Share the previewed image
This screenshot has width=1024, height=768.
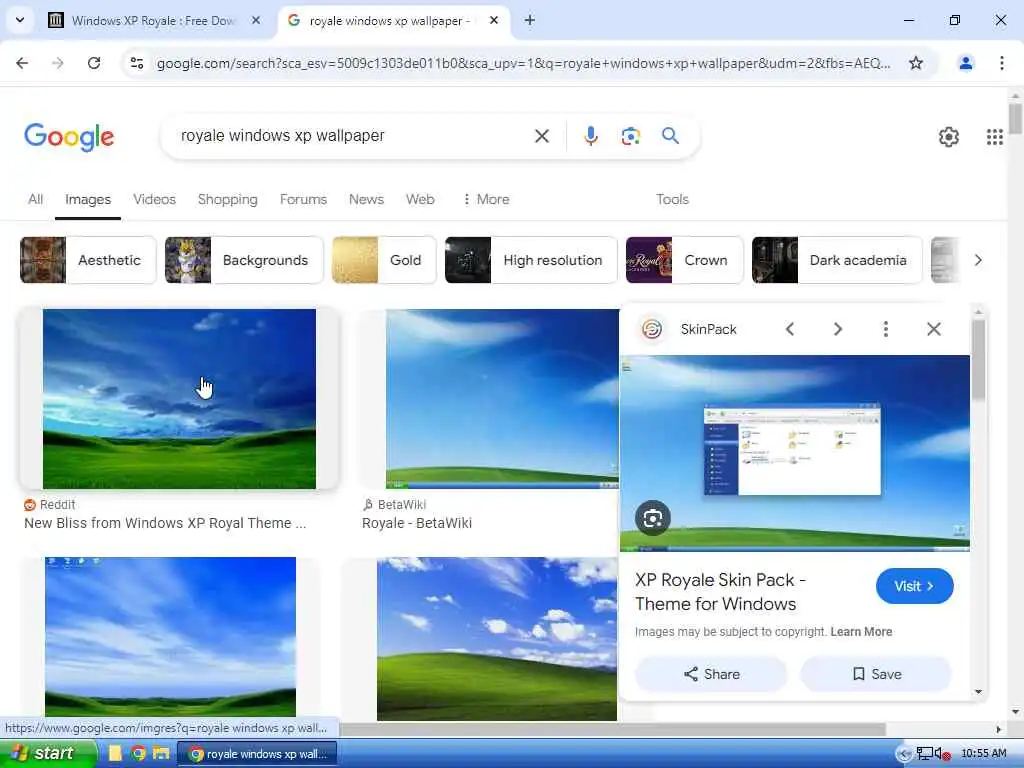pyautogui.click(x=711, y=674)
